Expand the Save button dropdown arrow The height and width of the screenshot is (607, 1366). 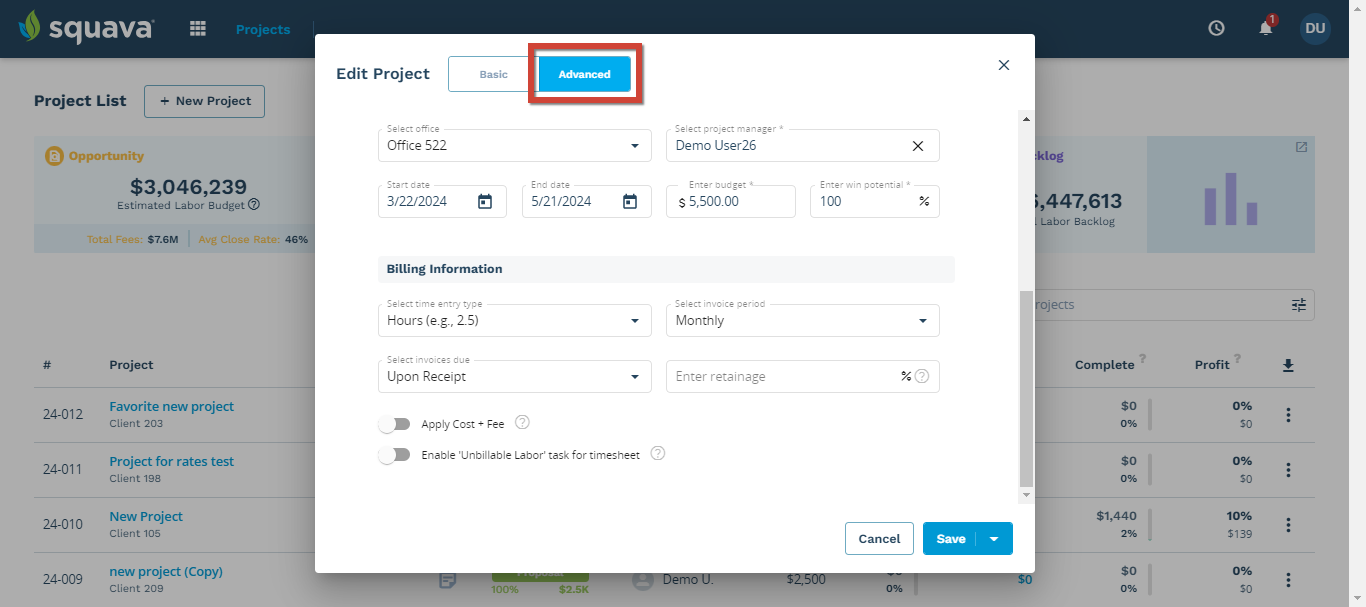995,538
